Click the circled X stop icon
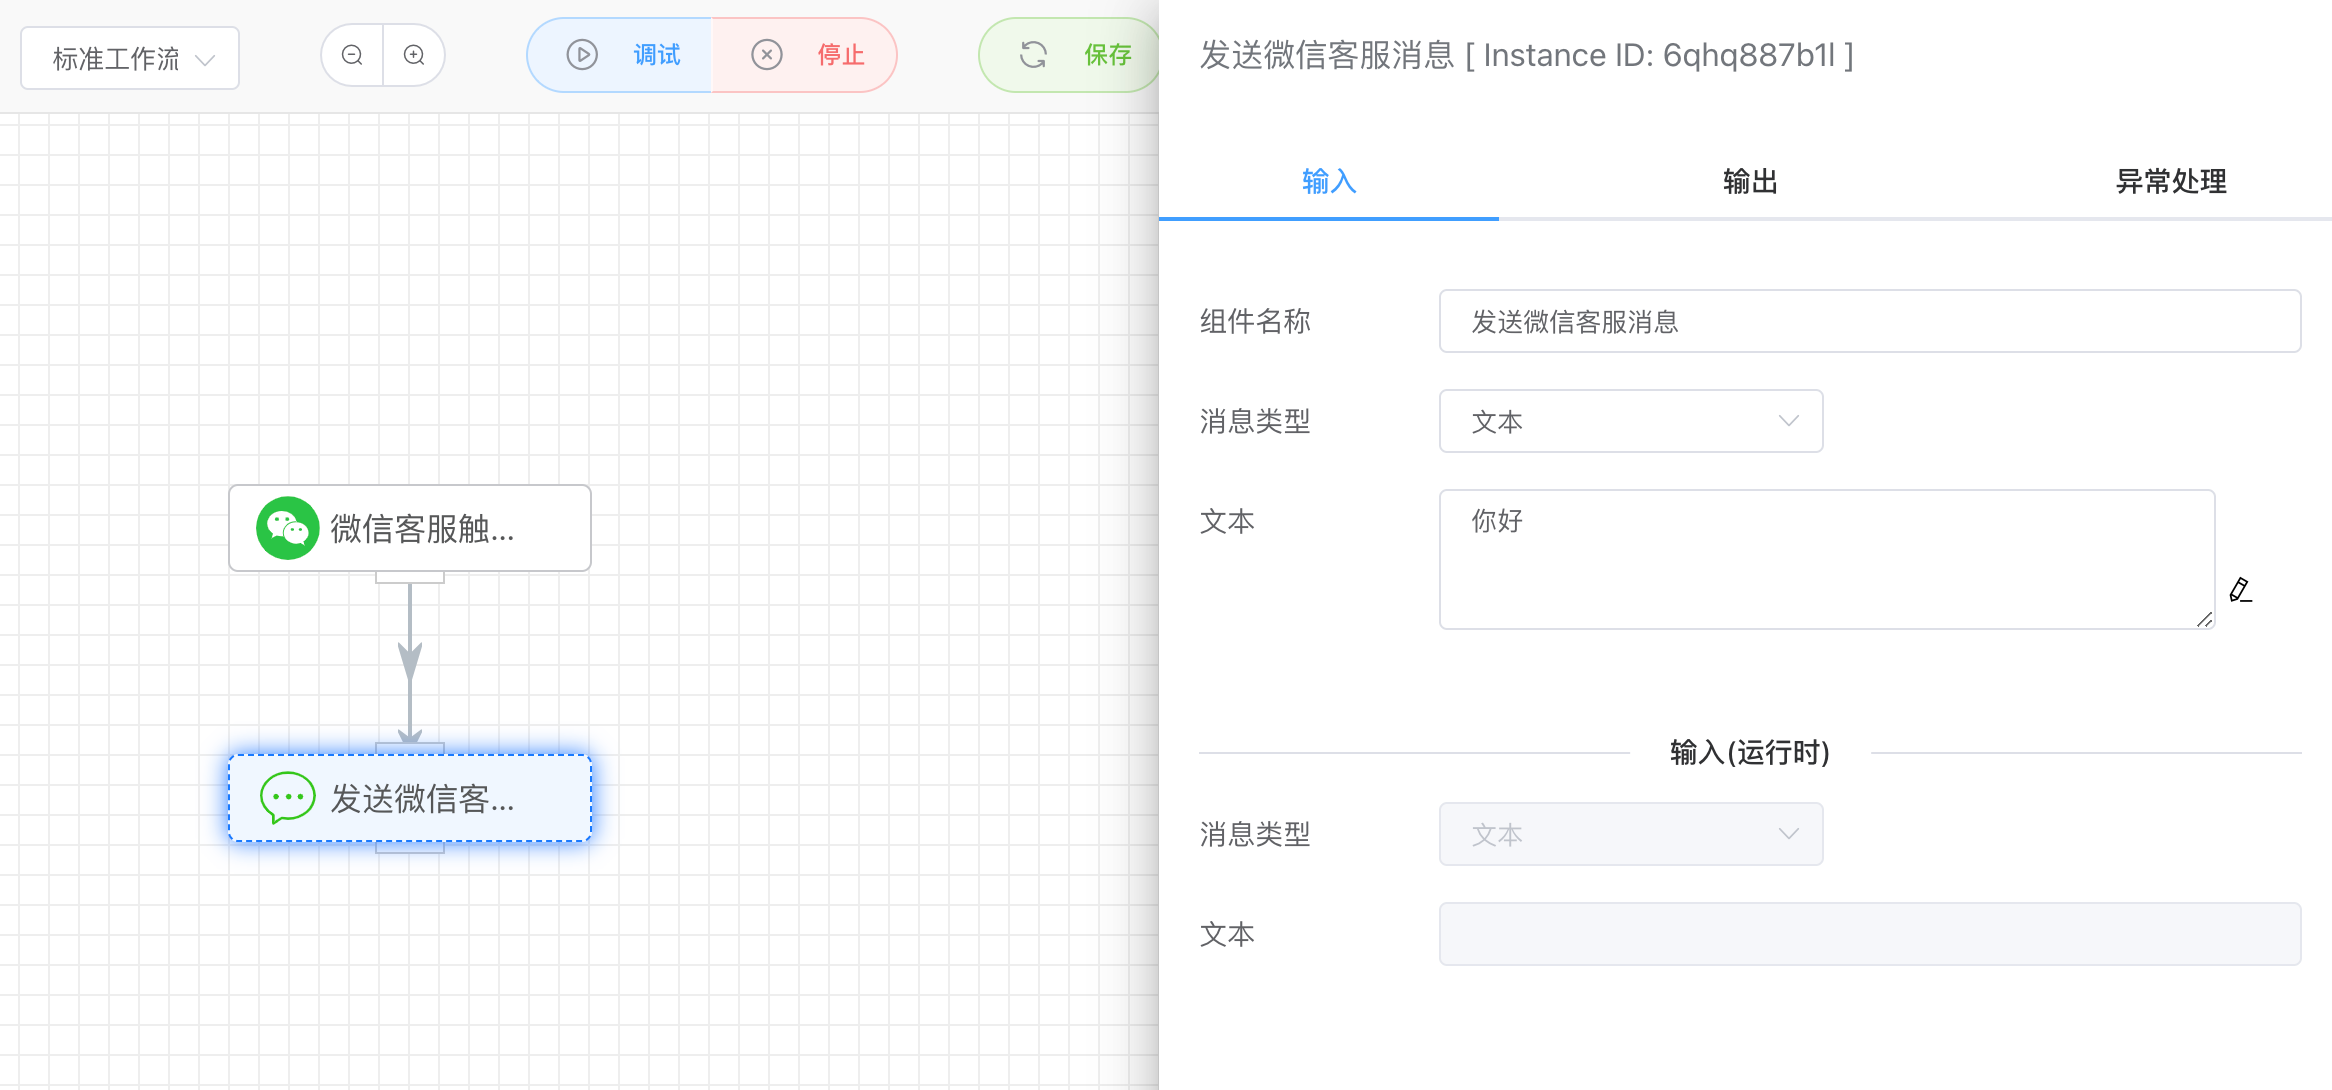This screenshot has height=1090, width=2332. (x=767, y=55)
